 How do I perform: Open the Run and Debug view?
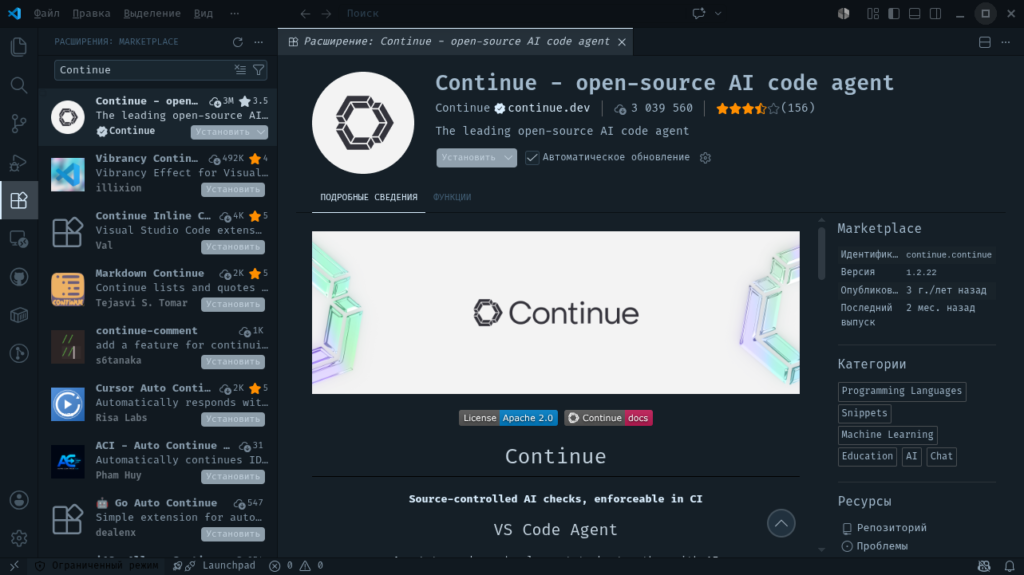click(19, 162)
